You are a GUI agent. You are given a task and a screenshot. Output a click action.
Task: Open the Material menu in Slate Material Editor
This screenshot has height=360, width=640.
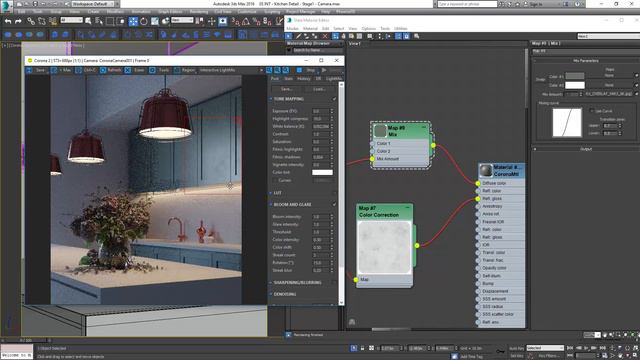(310, 29)
